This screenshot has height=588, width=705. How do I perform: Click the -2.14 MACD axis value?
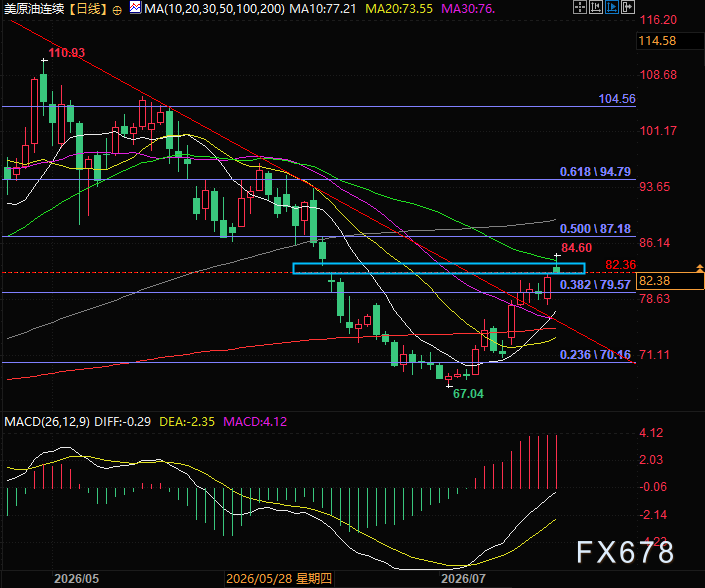[653, 515]
